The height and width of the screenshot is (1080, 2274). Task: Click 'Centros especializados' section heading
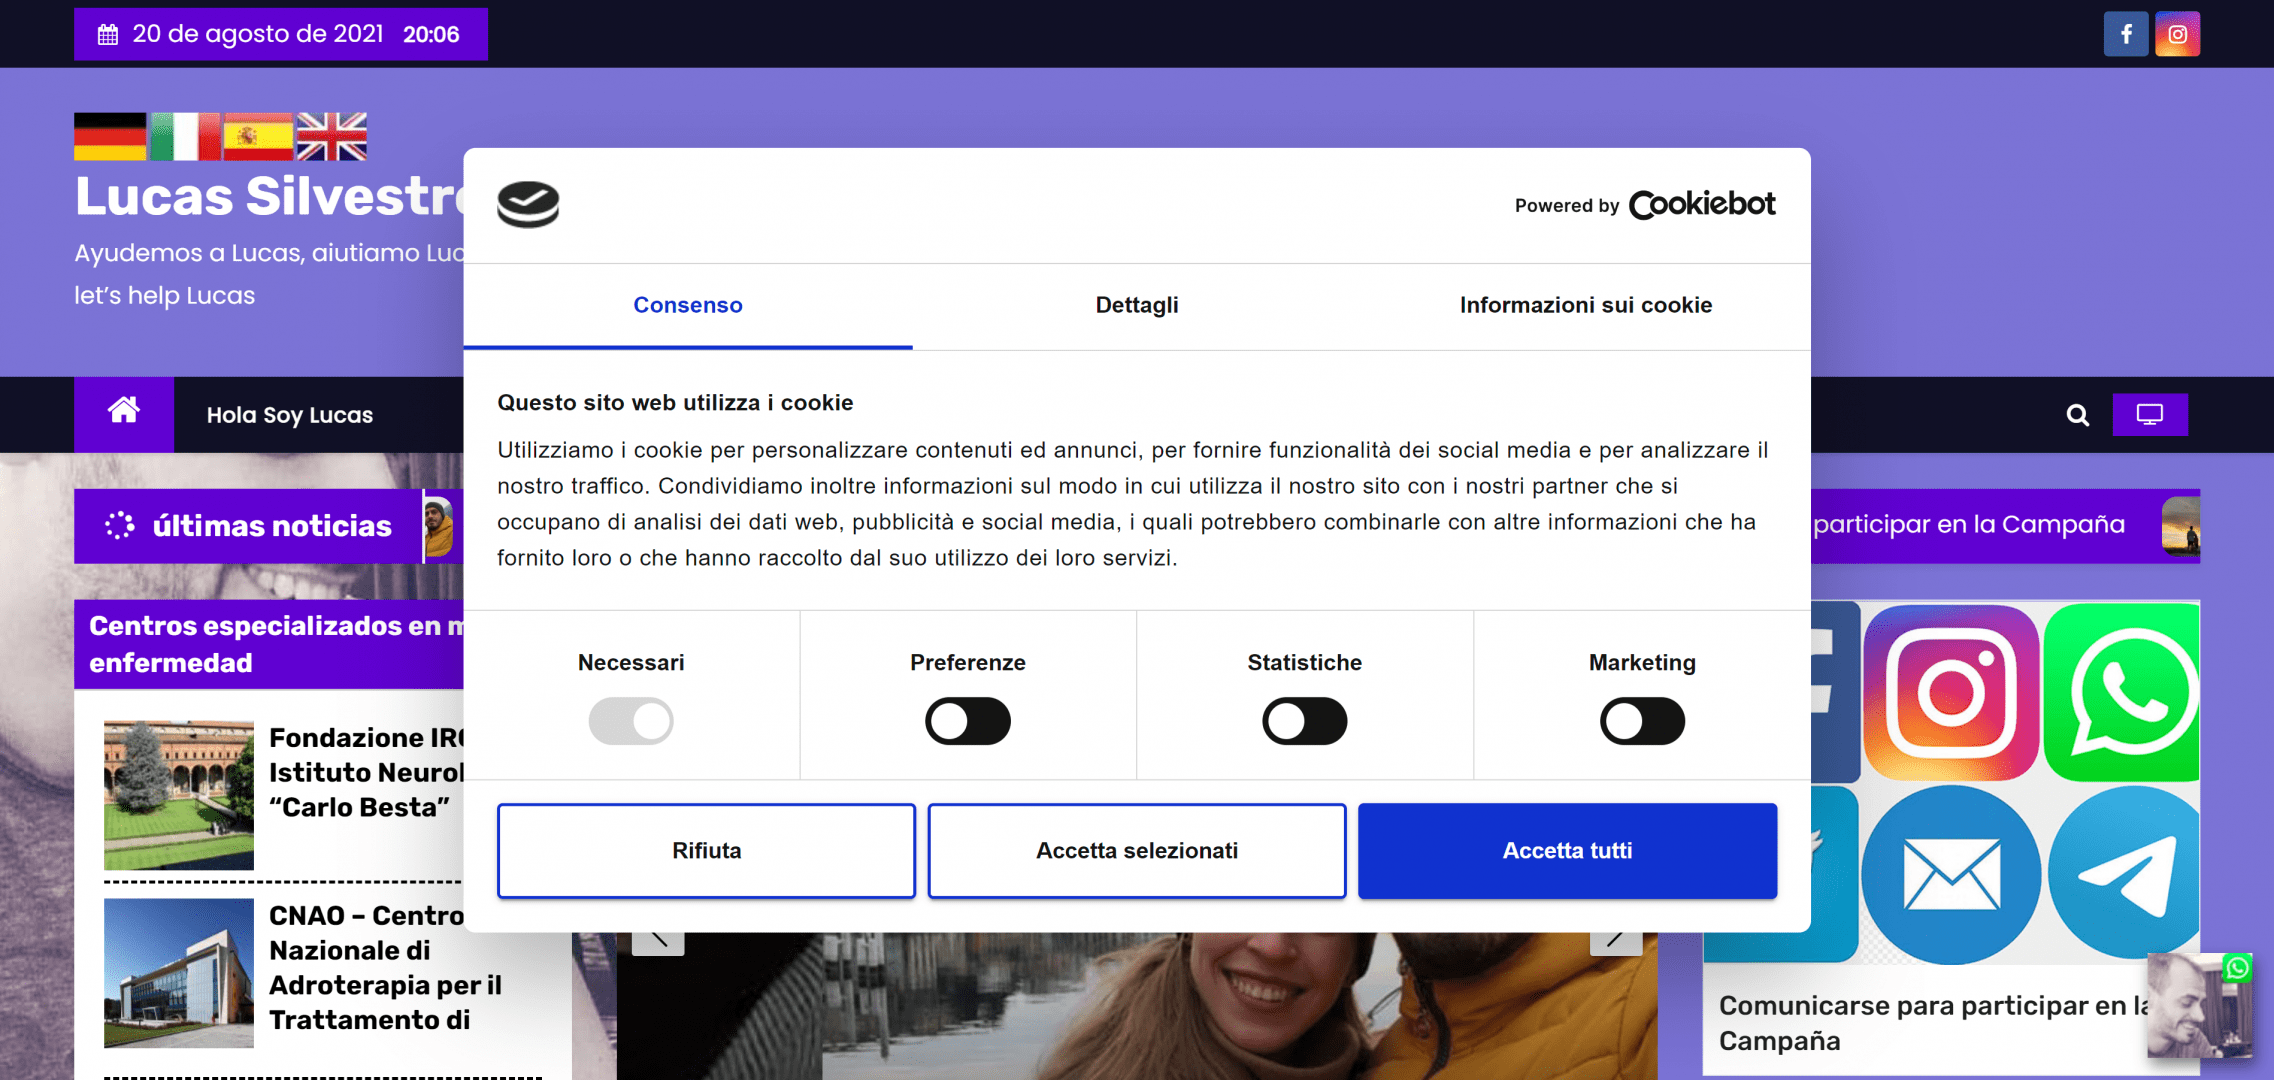276,644
